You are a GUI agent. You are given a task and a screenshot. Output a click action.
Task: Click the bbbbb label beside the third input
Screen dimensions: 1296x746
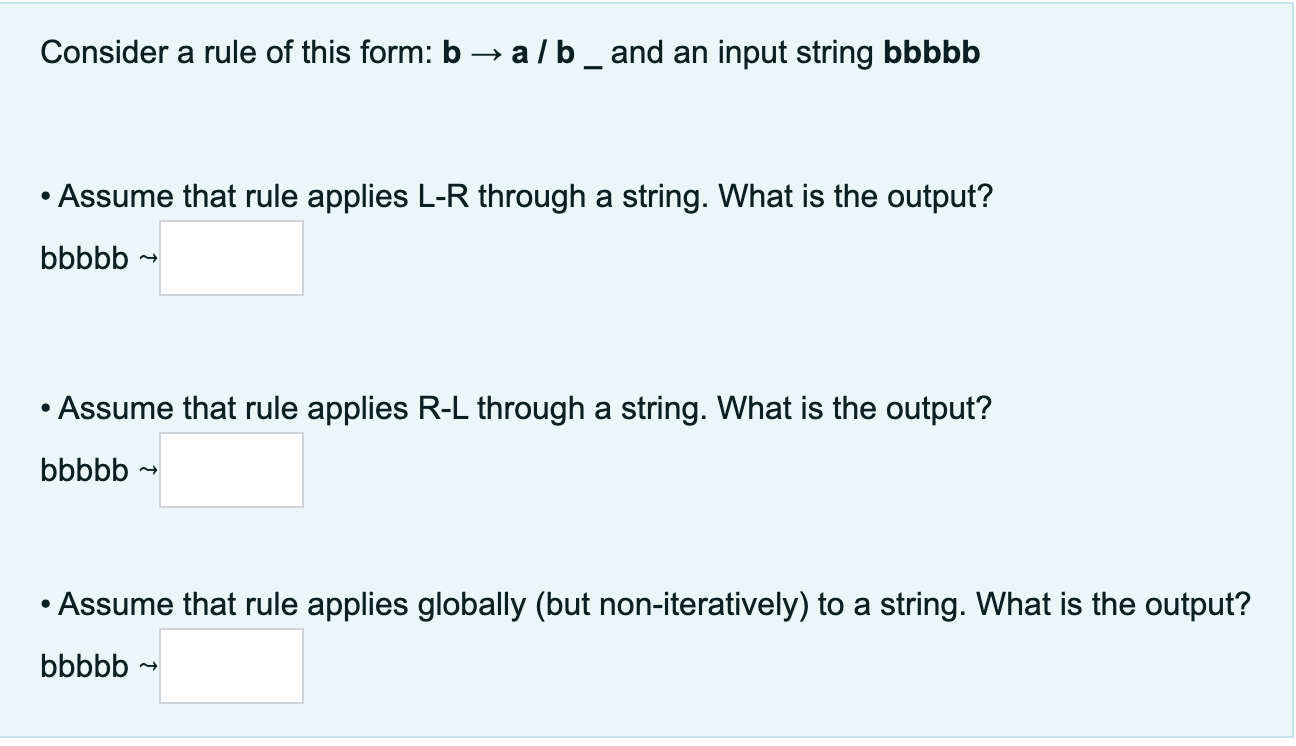tap(85, 667)
